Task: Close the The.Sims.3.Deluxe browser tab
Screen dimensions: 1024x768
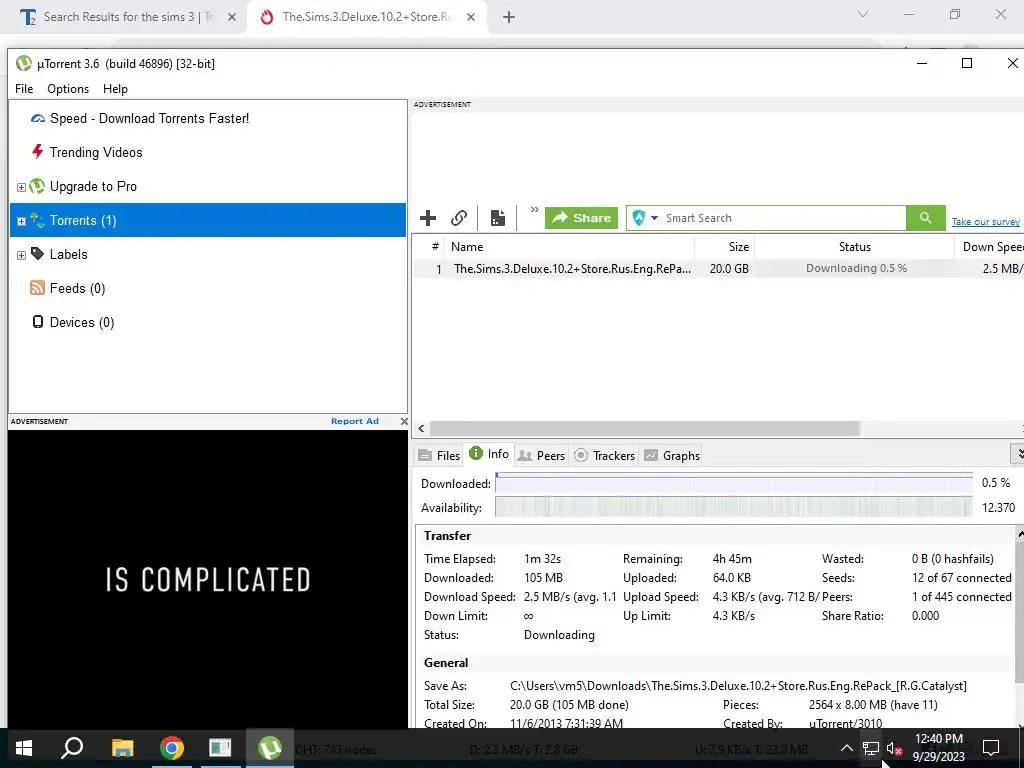Action: pos(471,17)
